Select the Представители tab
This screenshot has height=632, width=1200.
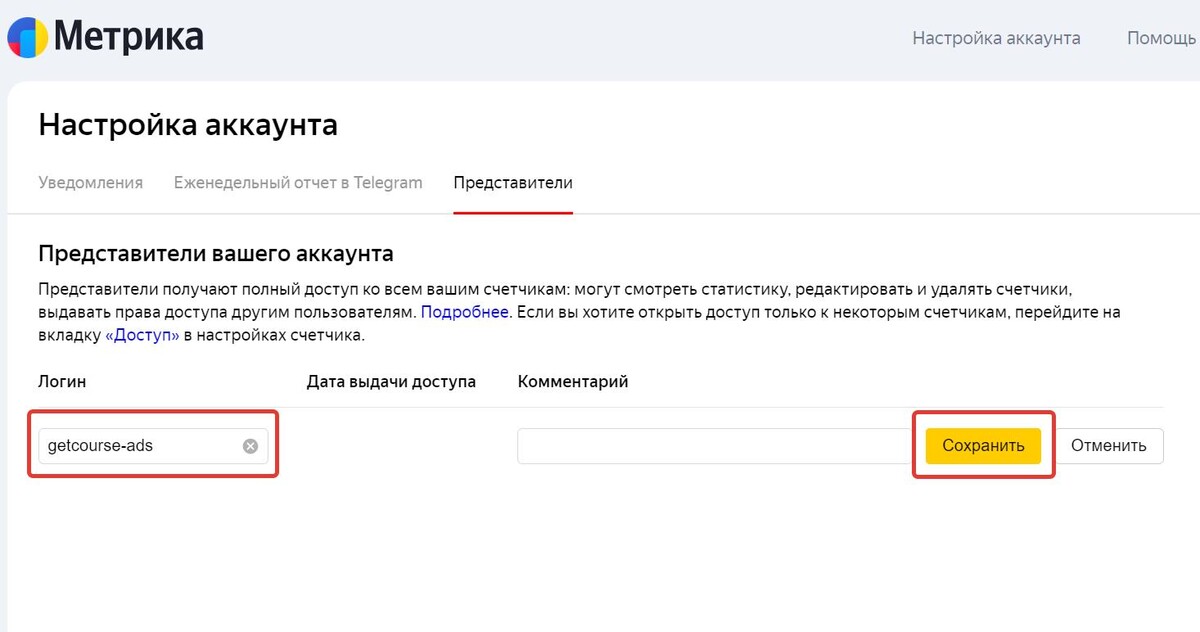coord(513,183)
